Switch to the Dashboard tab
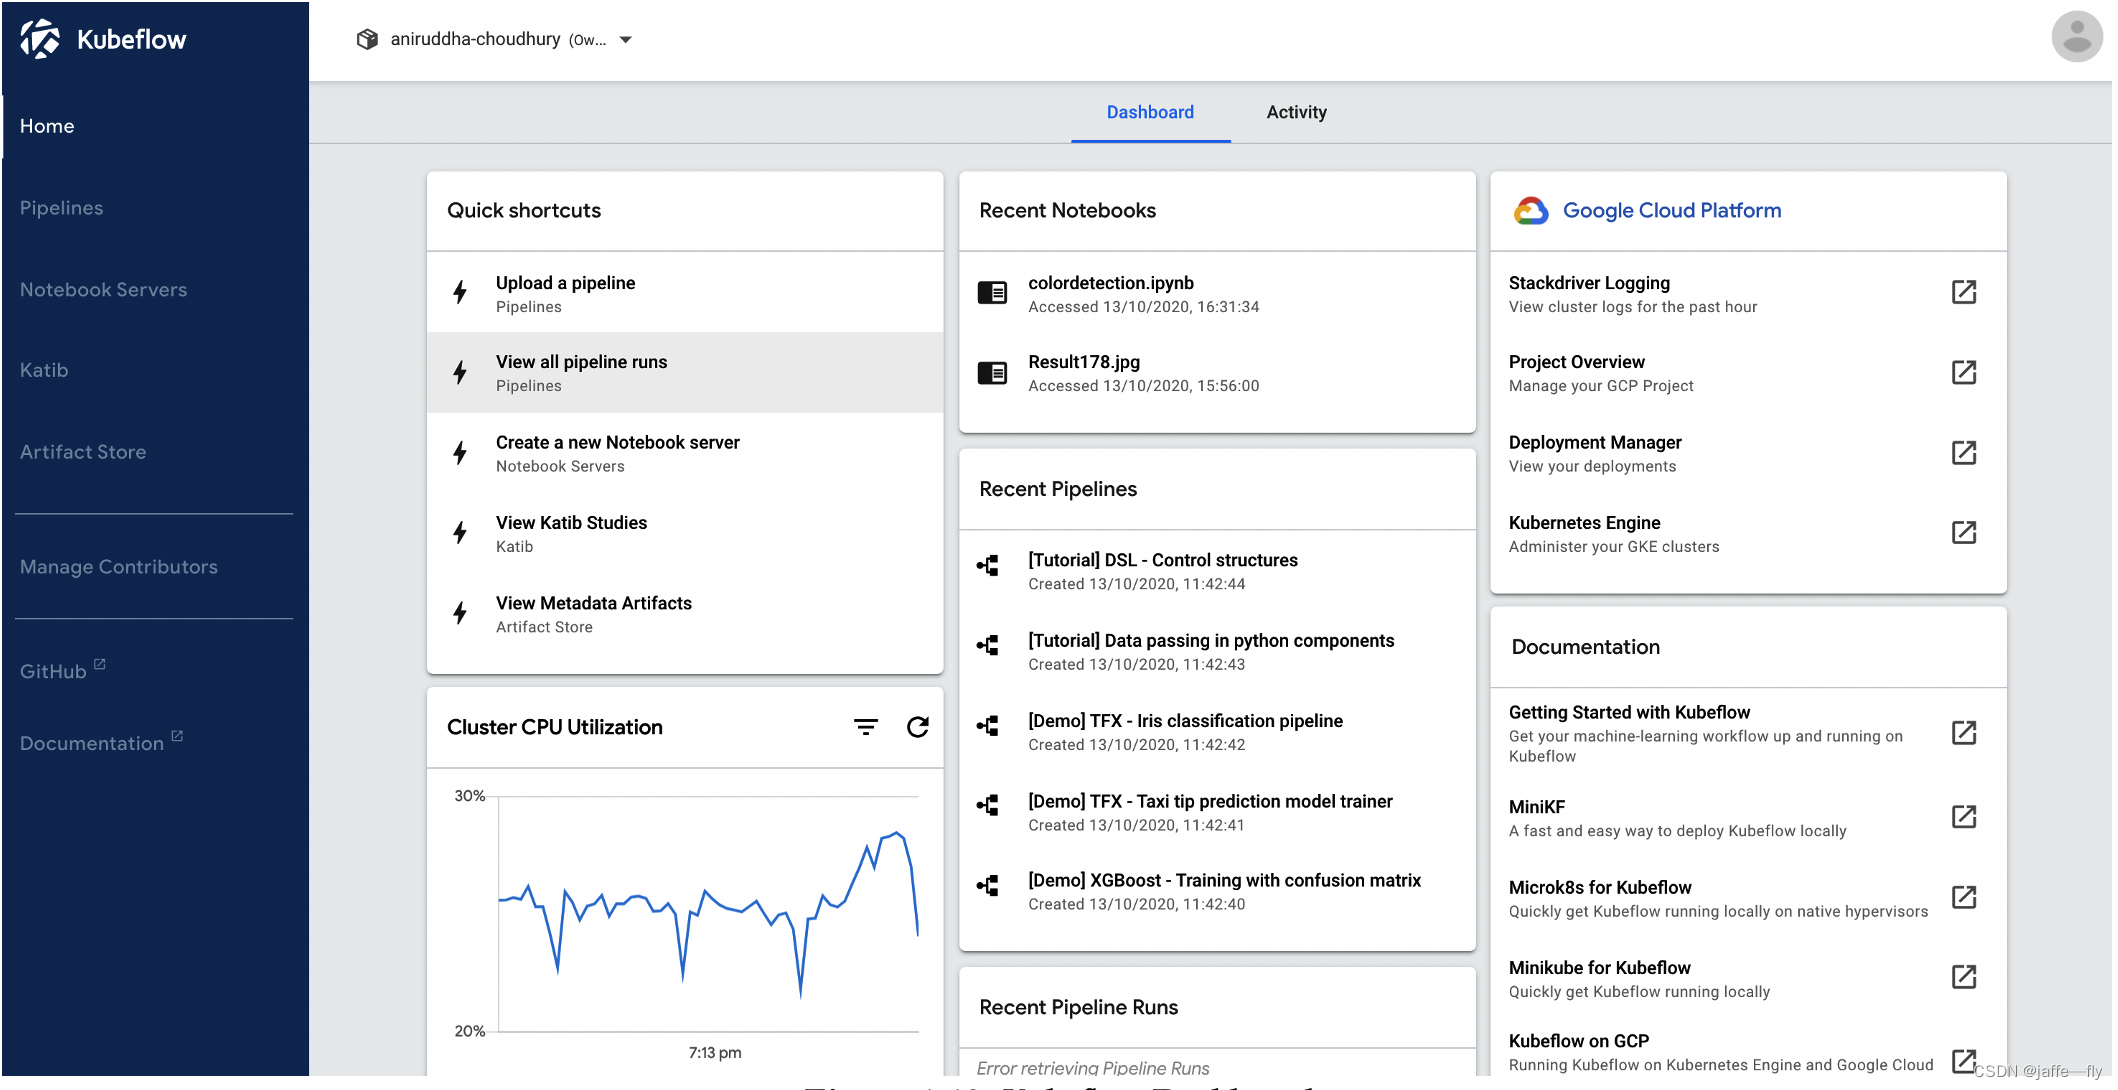Viewport: 2118px width, 1090px height. coord(1150,112)
